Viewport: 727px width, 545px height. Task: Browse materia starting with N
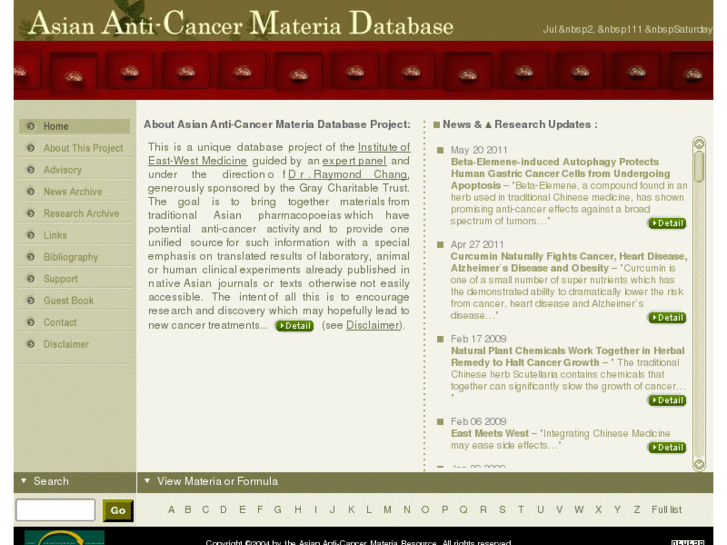tap(407, 510)
